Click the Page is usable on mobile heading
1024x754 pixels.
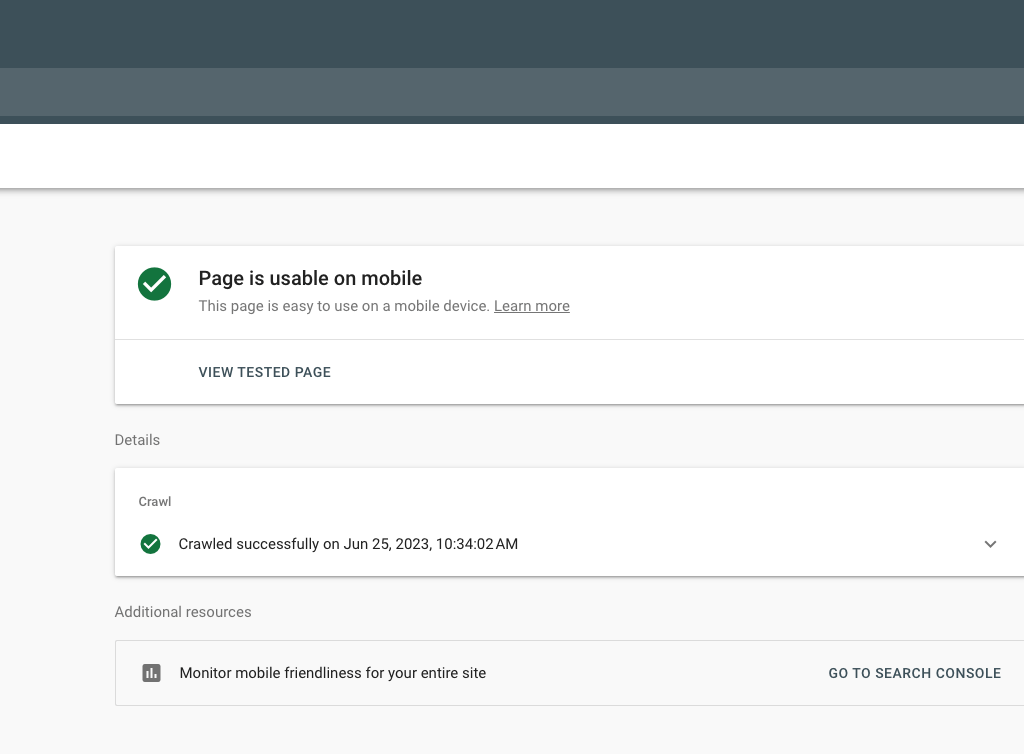[x=310, y=278]
